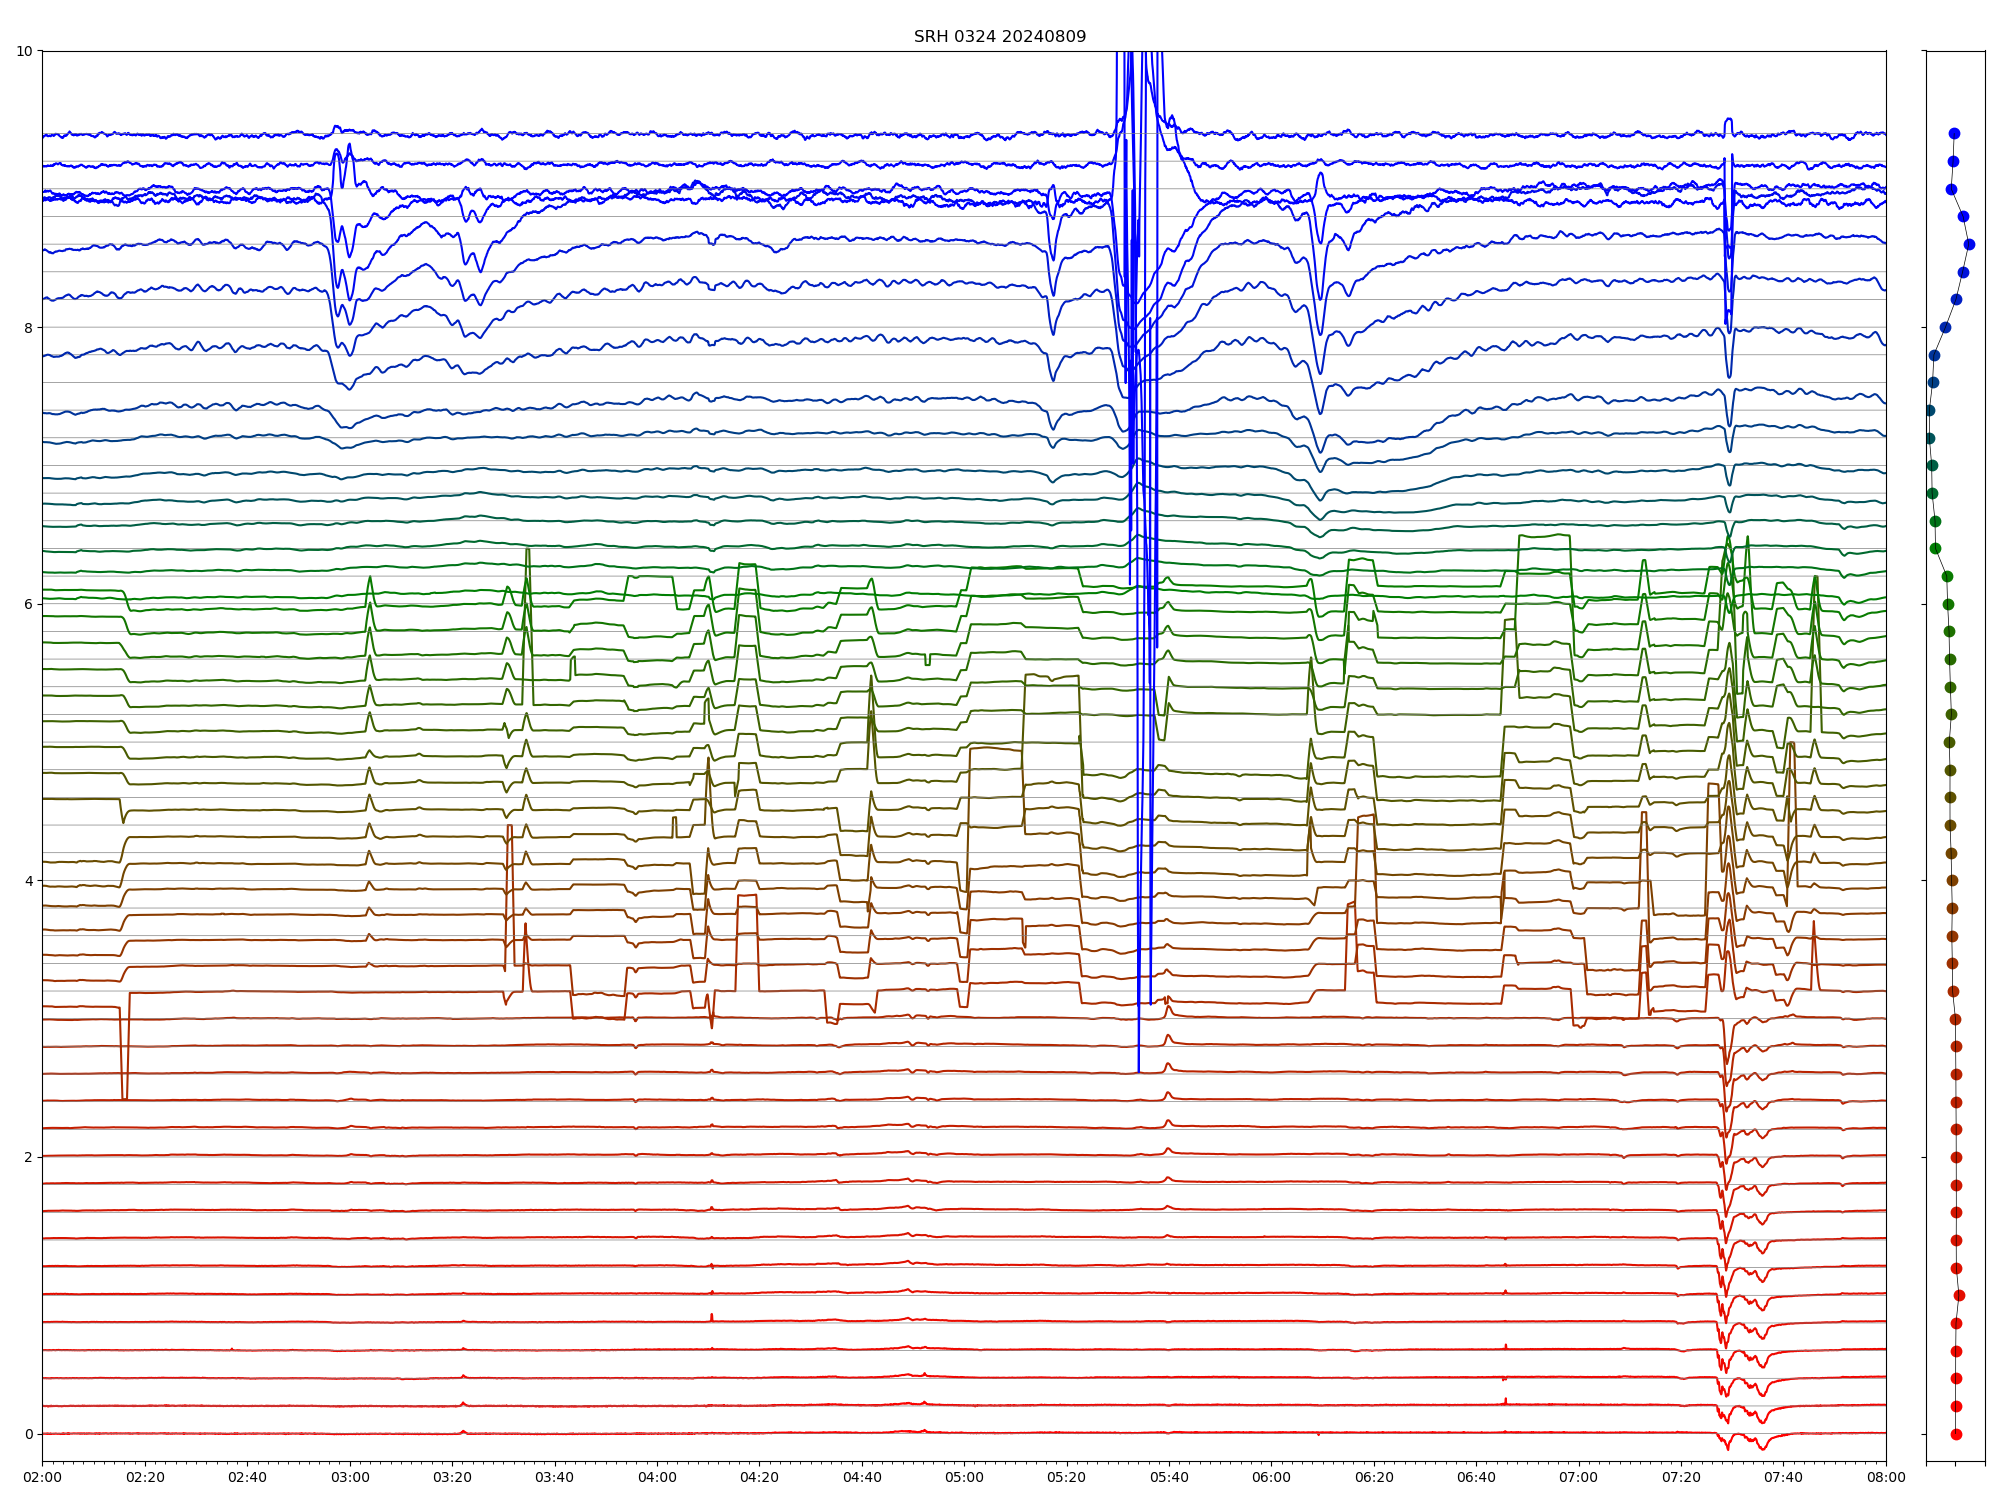Click the y-axis tick label 0
The image size is (2000, 1500).
[x=29, y=1434]
